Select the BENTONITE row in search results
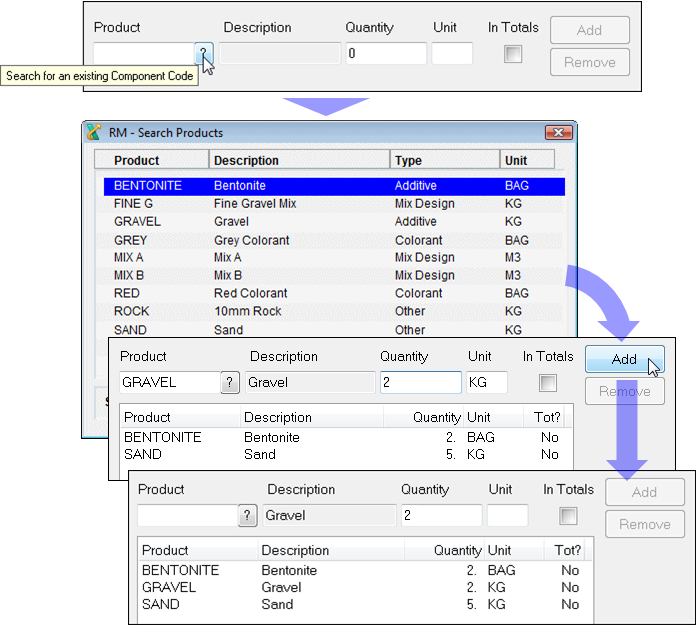The width and height of the screenshot is (696, 625). [x=334, y=186]
